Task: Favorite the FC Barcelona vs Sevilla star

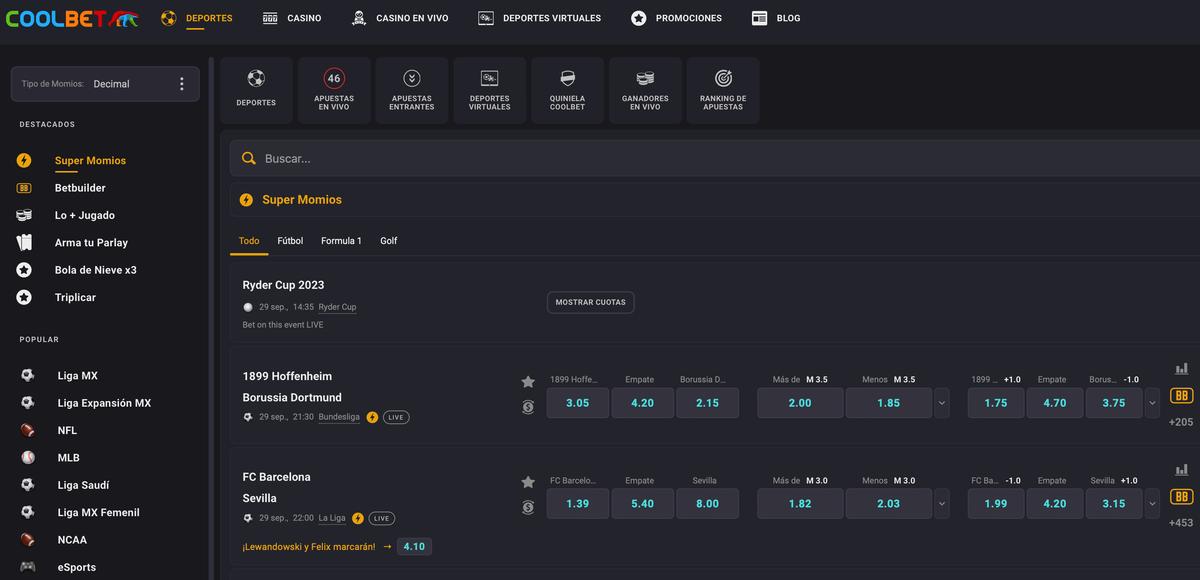Action: (528, 482)
